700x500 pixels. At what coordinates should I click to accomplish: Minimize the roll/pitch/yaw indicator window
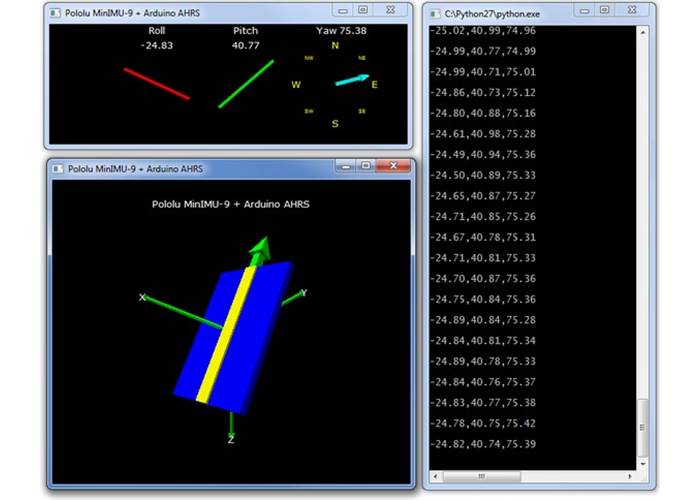coord(341,10)
